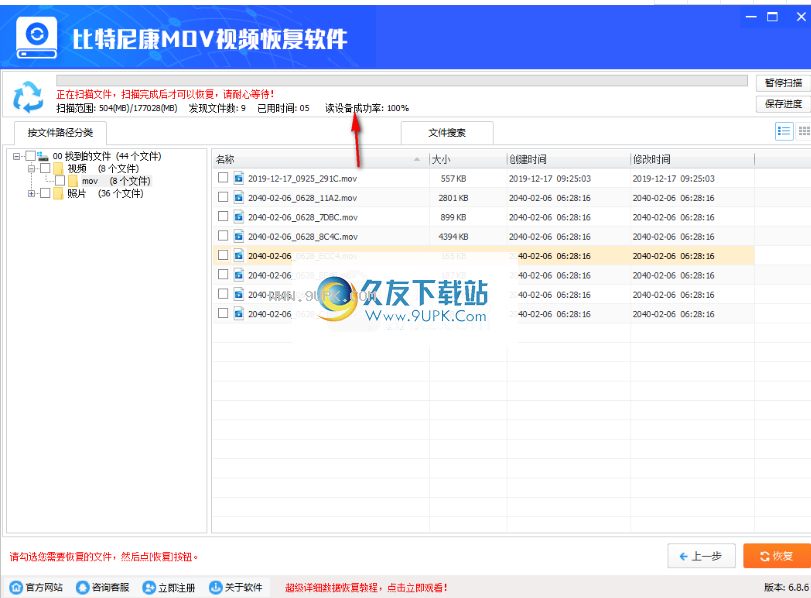The image size is (811, 598).
Task: Expand the 照片 tree node
Action: click(32, 193)
